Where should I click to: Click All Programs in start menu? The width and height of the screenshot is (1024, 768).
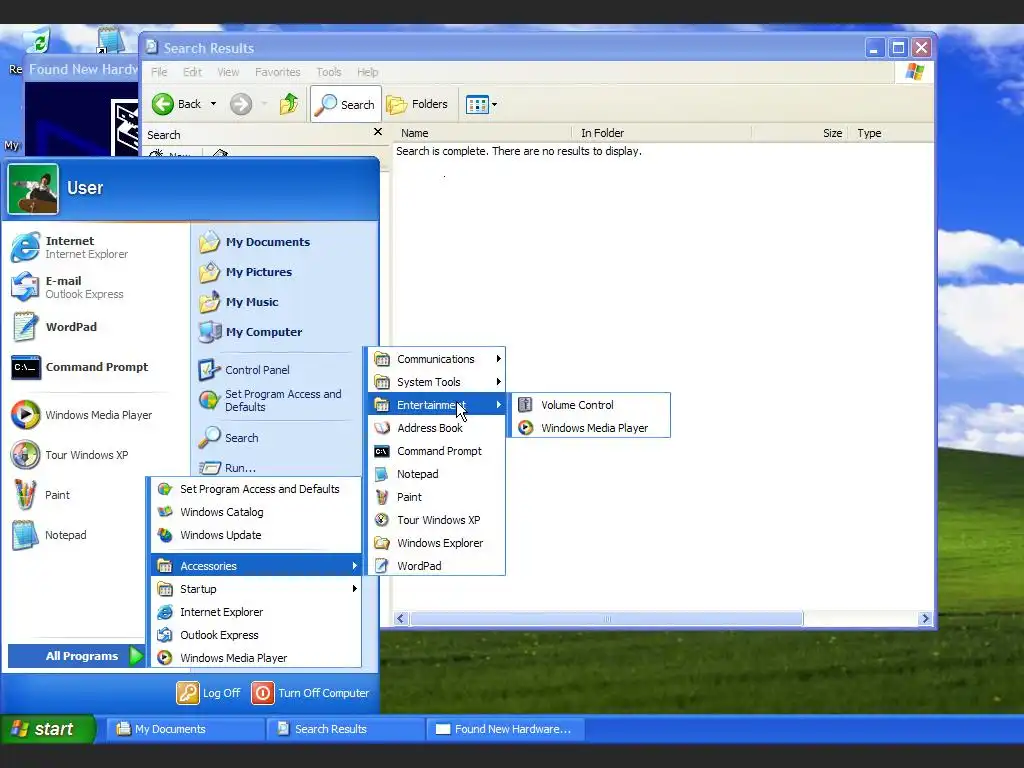pyautogui.click(x=76, y=656)
